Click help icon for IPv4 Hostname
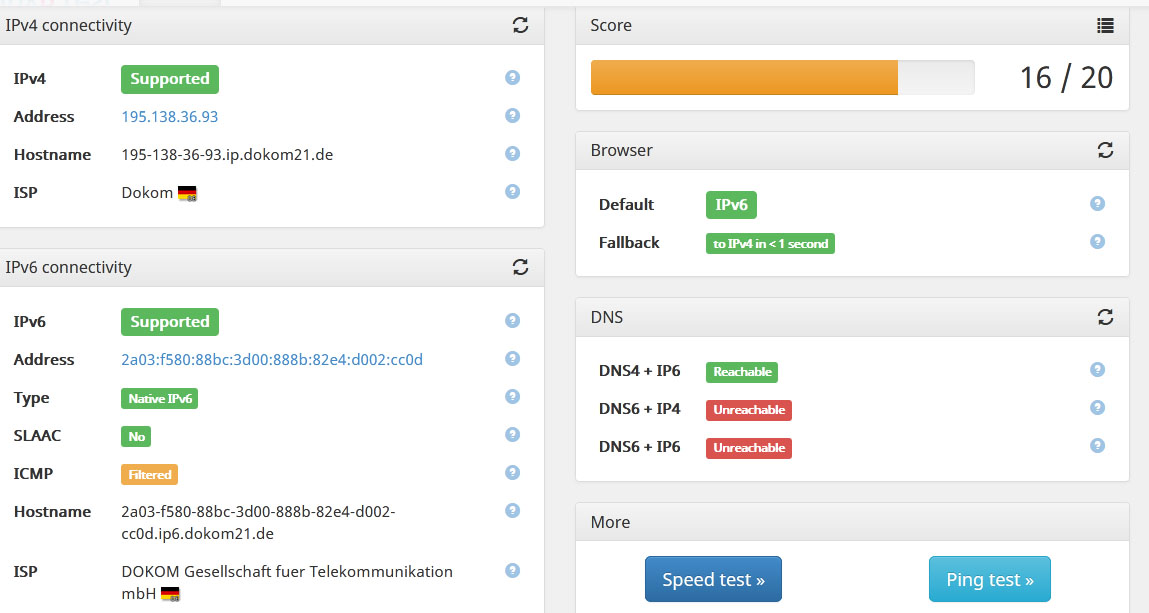Image resolution: width=1149 pixels, height=613 pixels. coord(513,154)
